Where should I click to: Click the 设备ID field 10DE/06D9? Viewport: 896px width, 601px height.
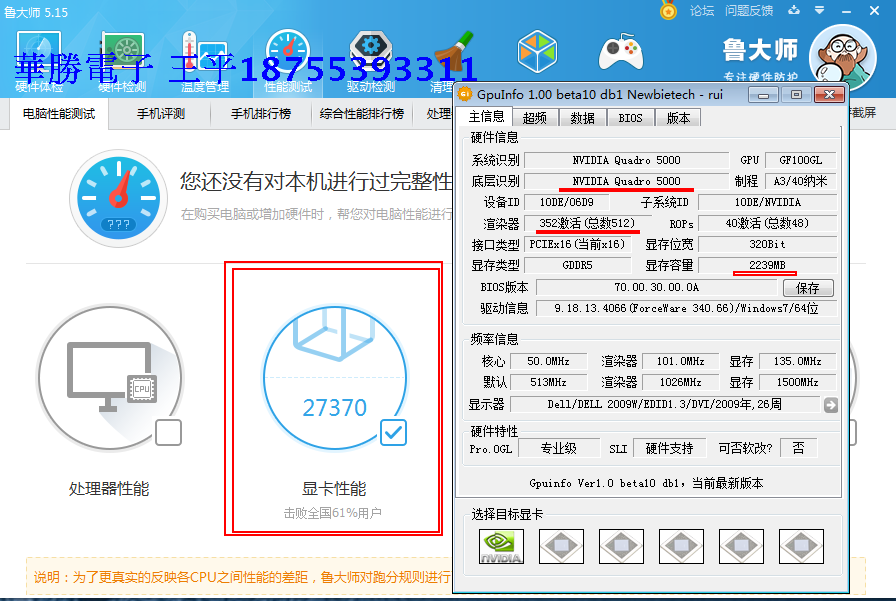pyautogui.click(x=566, y=202)
